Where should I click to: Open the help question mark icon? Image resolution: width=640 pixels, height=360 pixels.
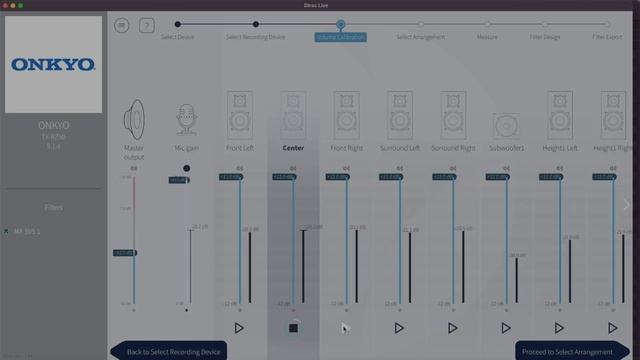[x=147, y=25]
